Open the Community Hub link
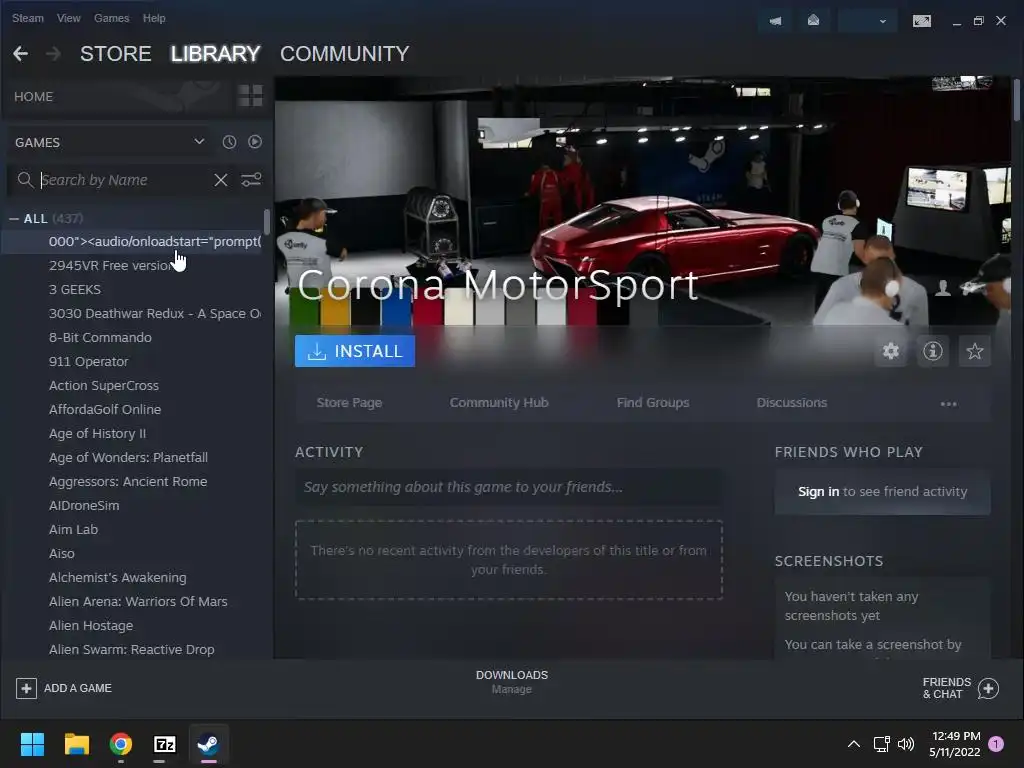 click(x=499, y=402)
